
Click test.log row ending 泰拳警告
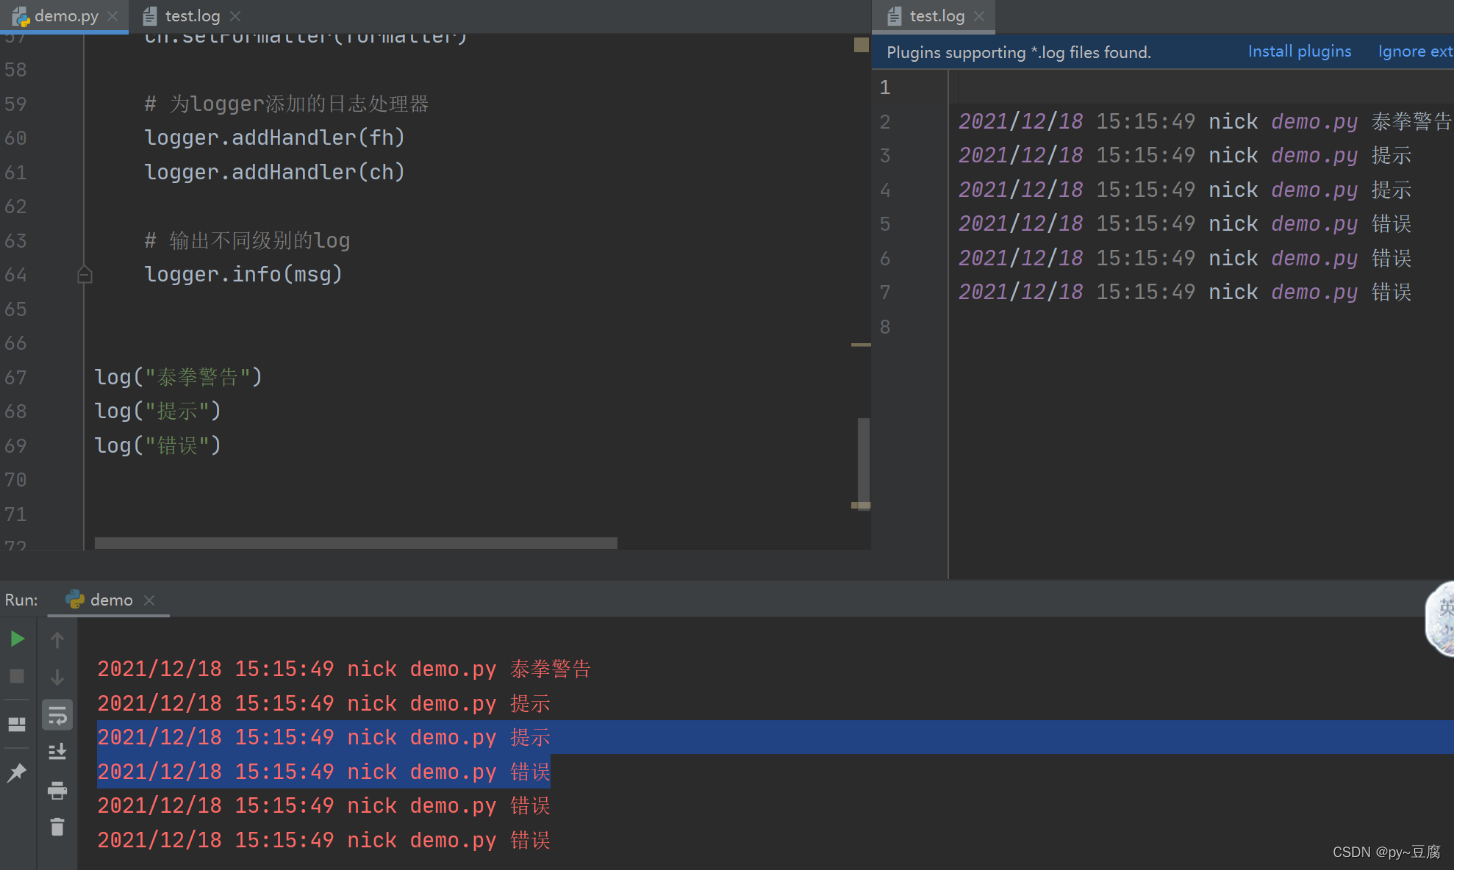click(1205, 121)
